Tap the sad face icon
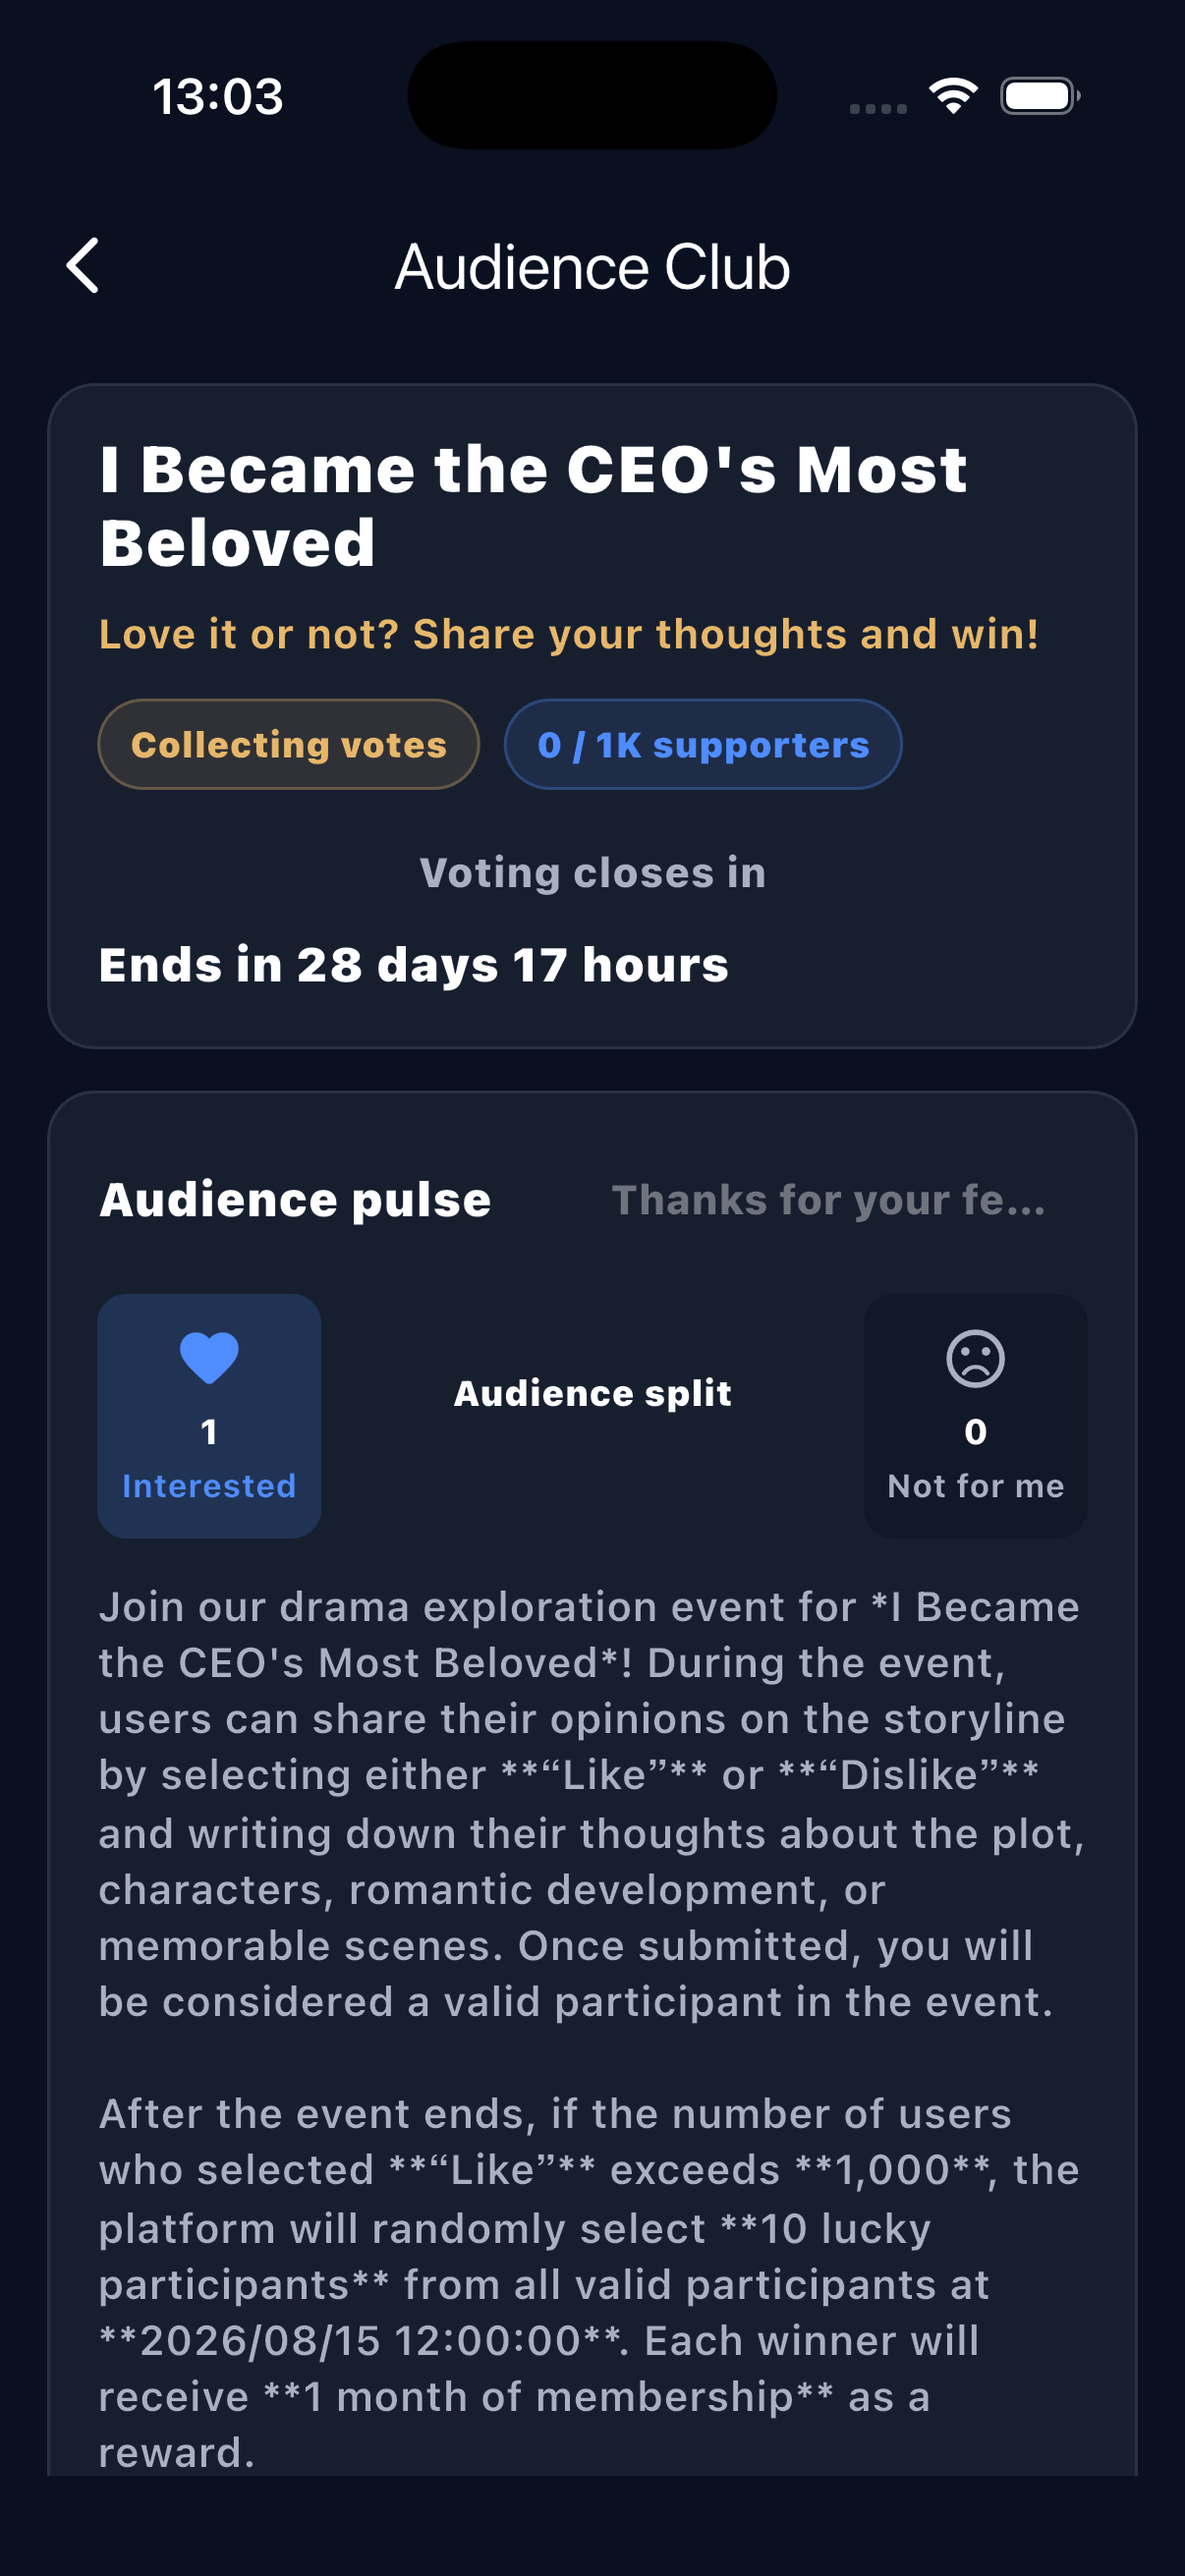The image size is (1185, 2576). [975, 1358]
